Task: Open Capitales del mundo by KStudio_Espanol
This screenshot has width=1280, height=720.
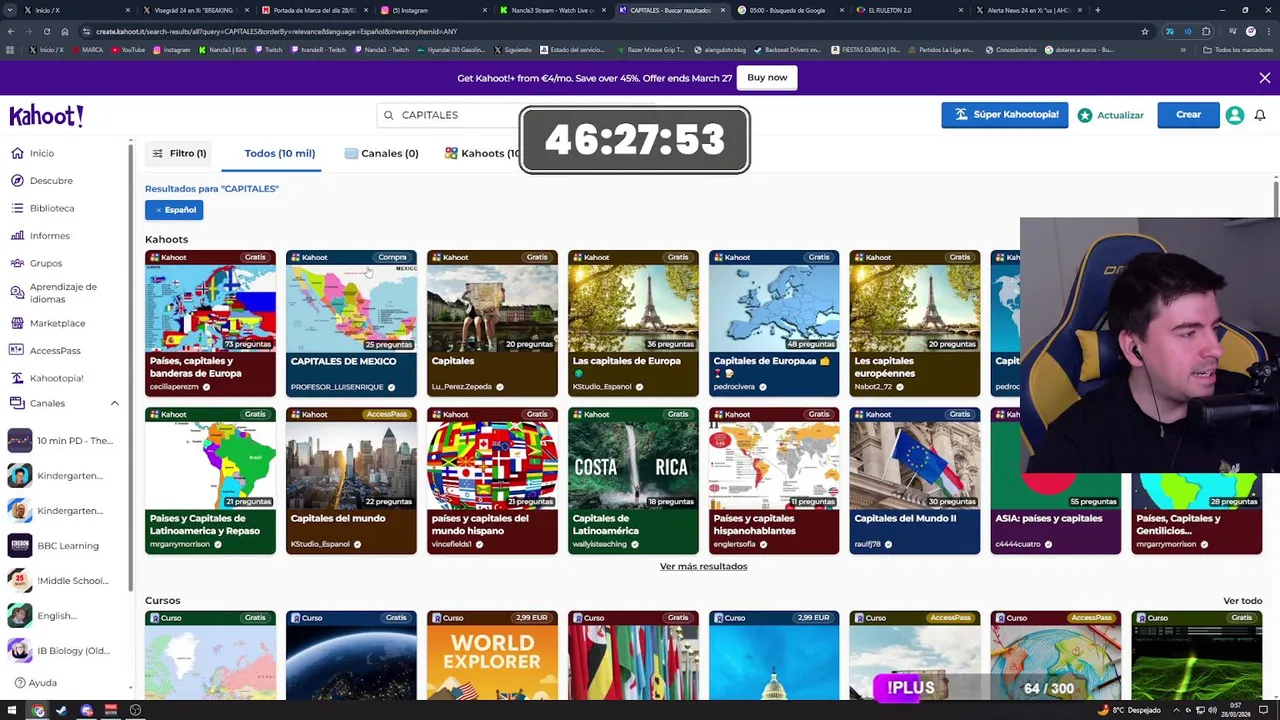Action: point(351,481)
